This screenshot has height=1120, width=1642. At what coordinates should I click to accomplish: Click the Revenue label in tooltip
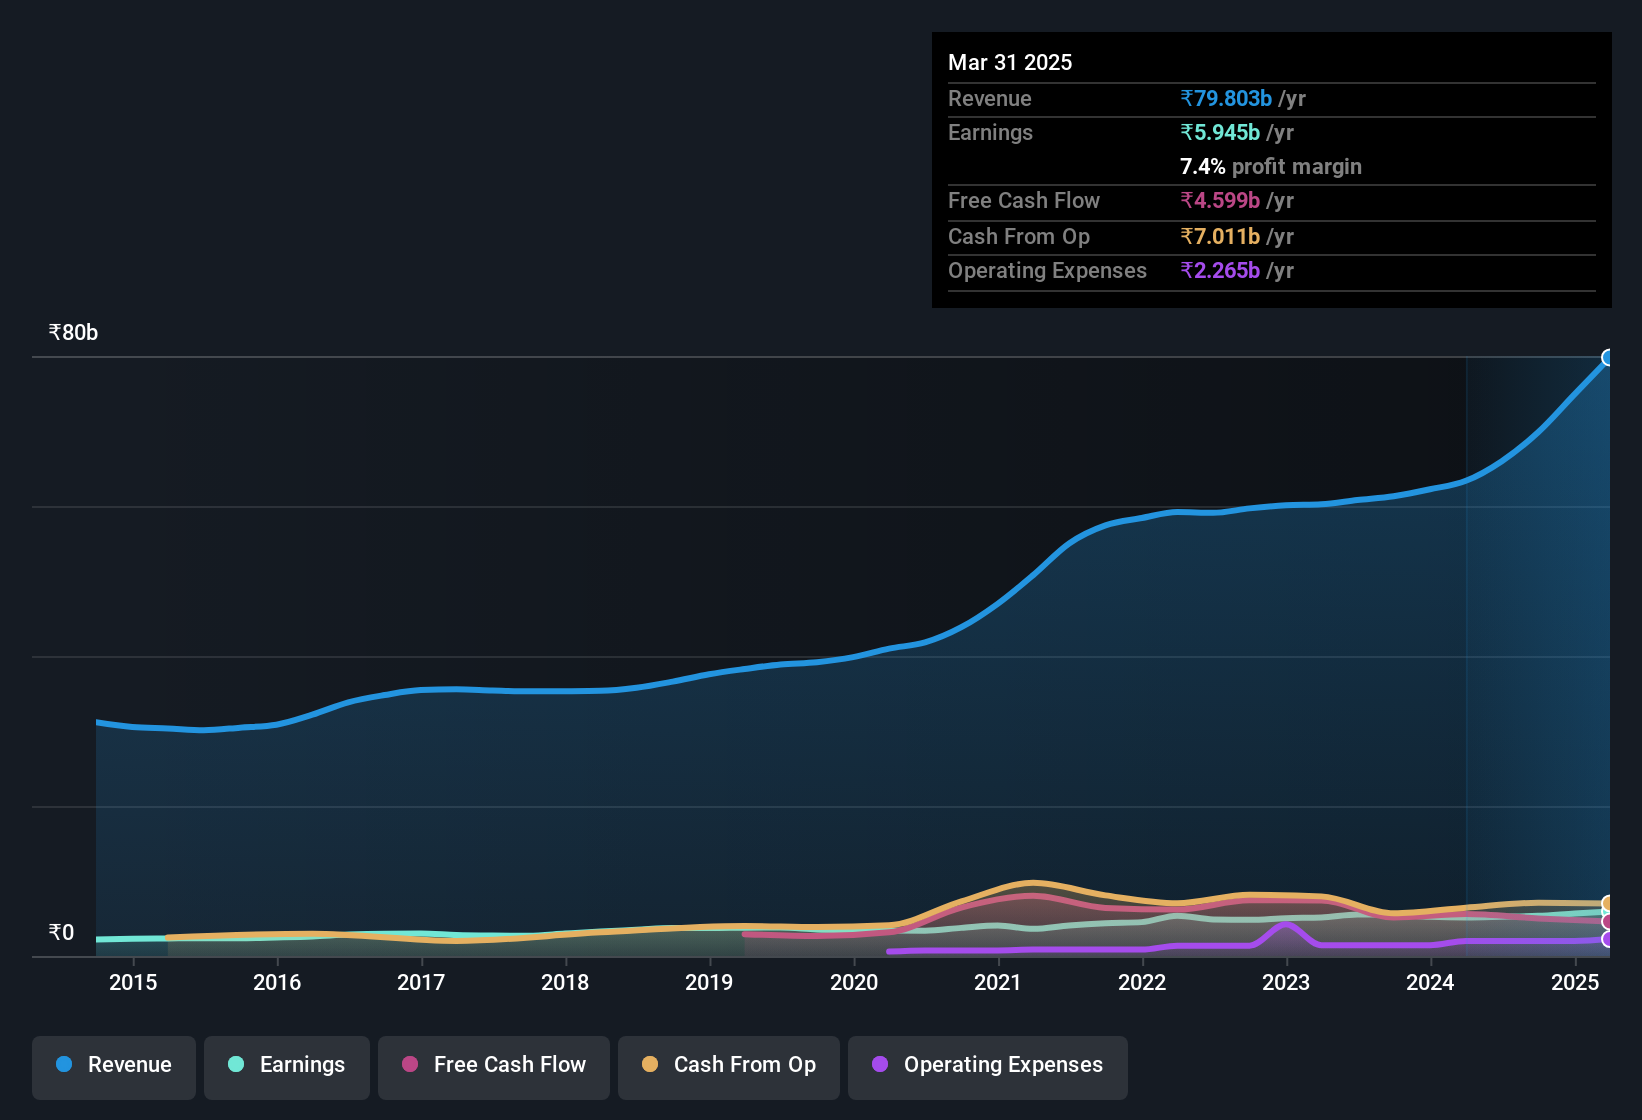click(x=989, y=99)
